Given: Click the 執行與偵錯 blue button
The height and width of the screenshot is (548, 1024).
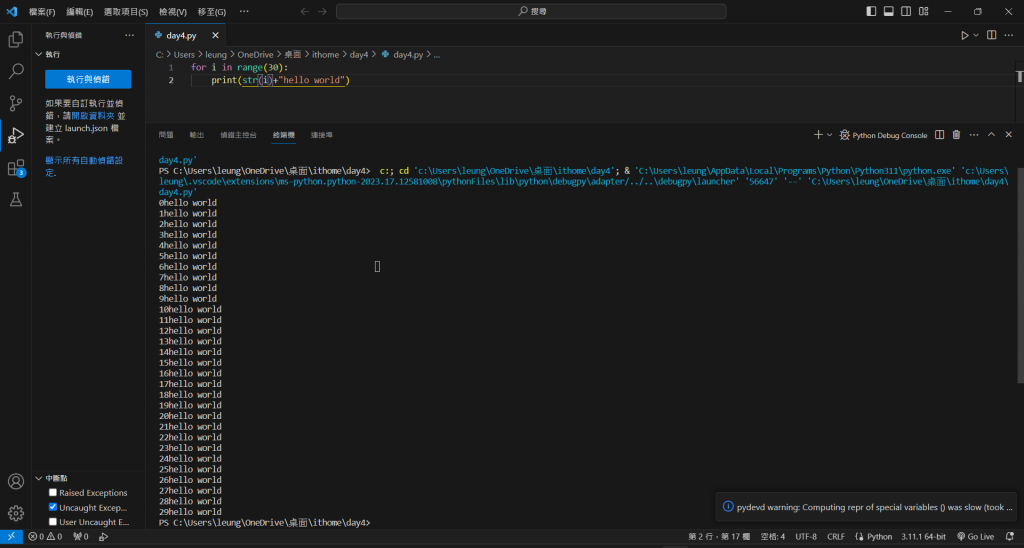Looking at the screenshot, I should [x=88, y=79].
